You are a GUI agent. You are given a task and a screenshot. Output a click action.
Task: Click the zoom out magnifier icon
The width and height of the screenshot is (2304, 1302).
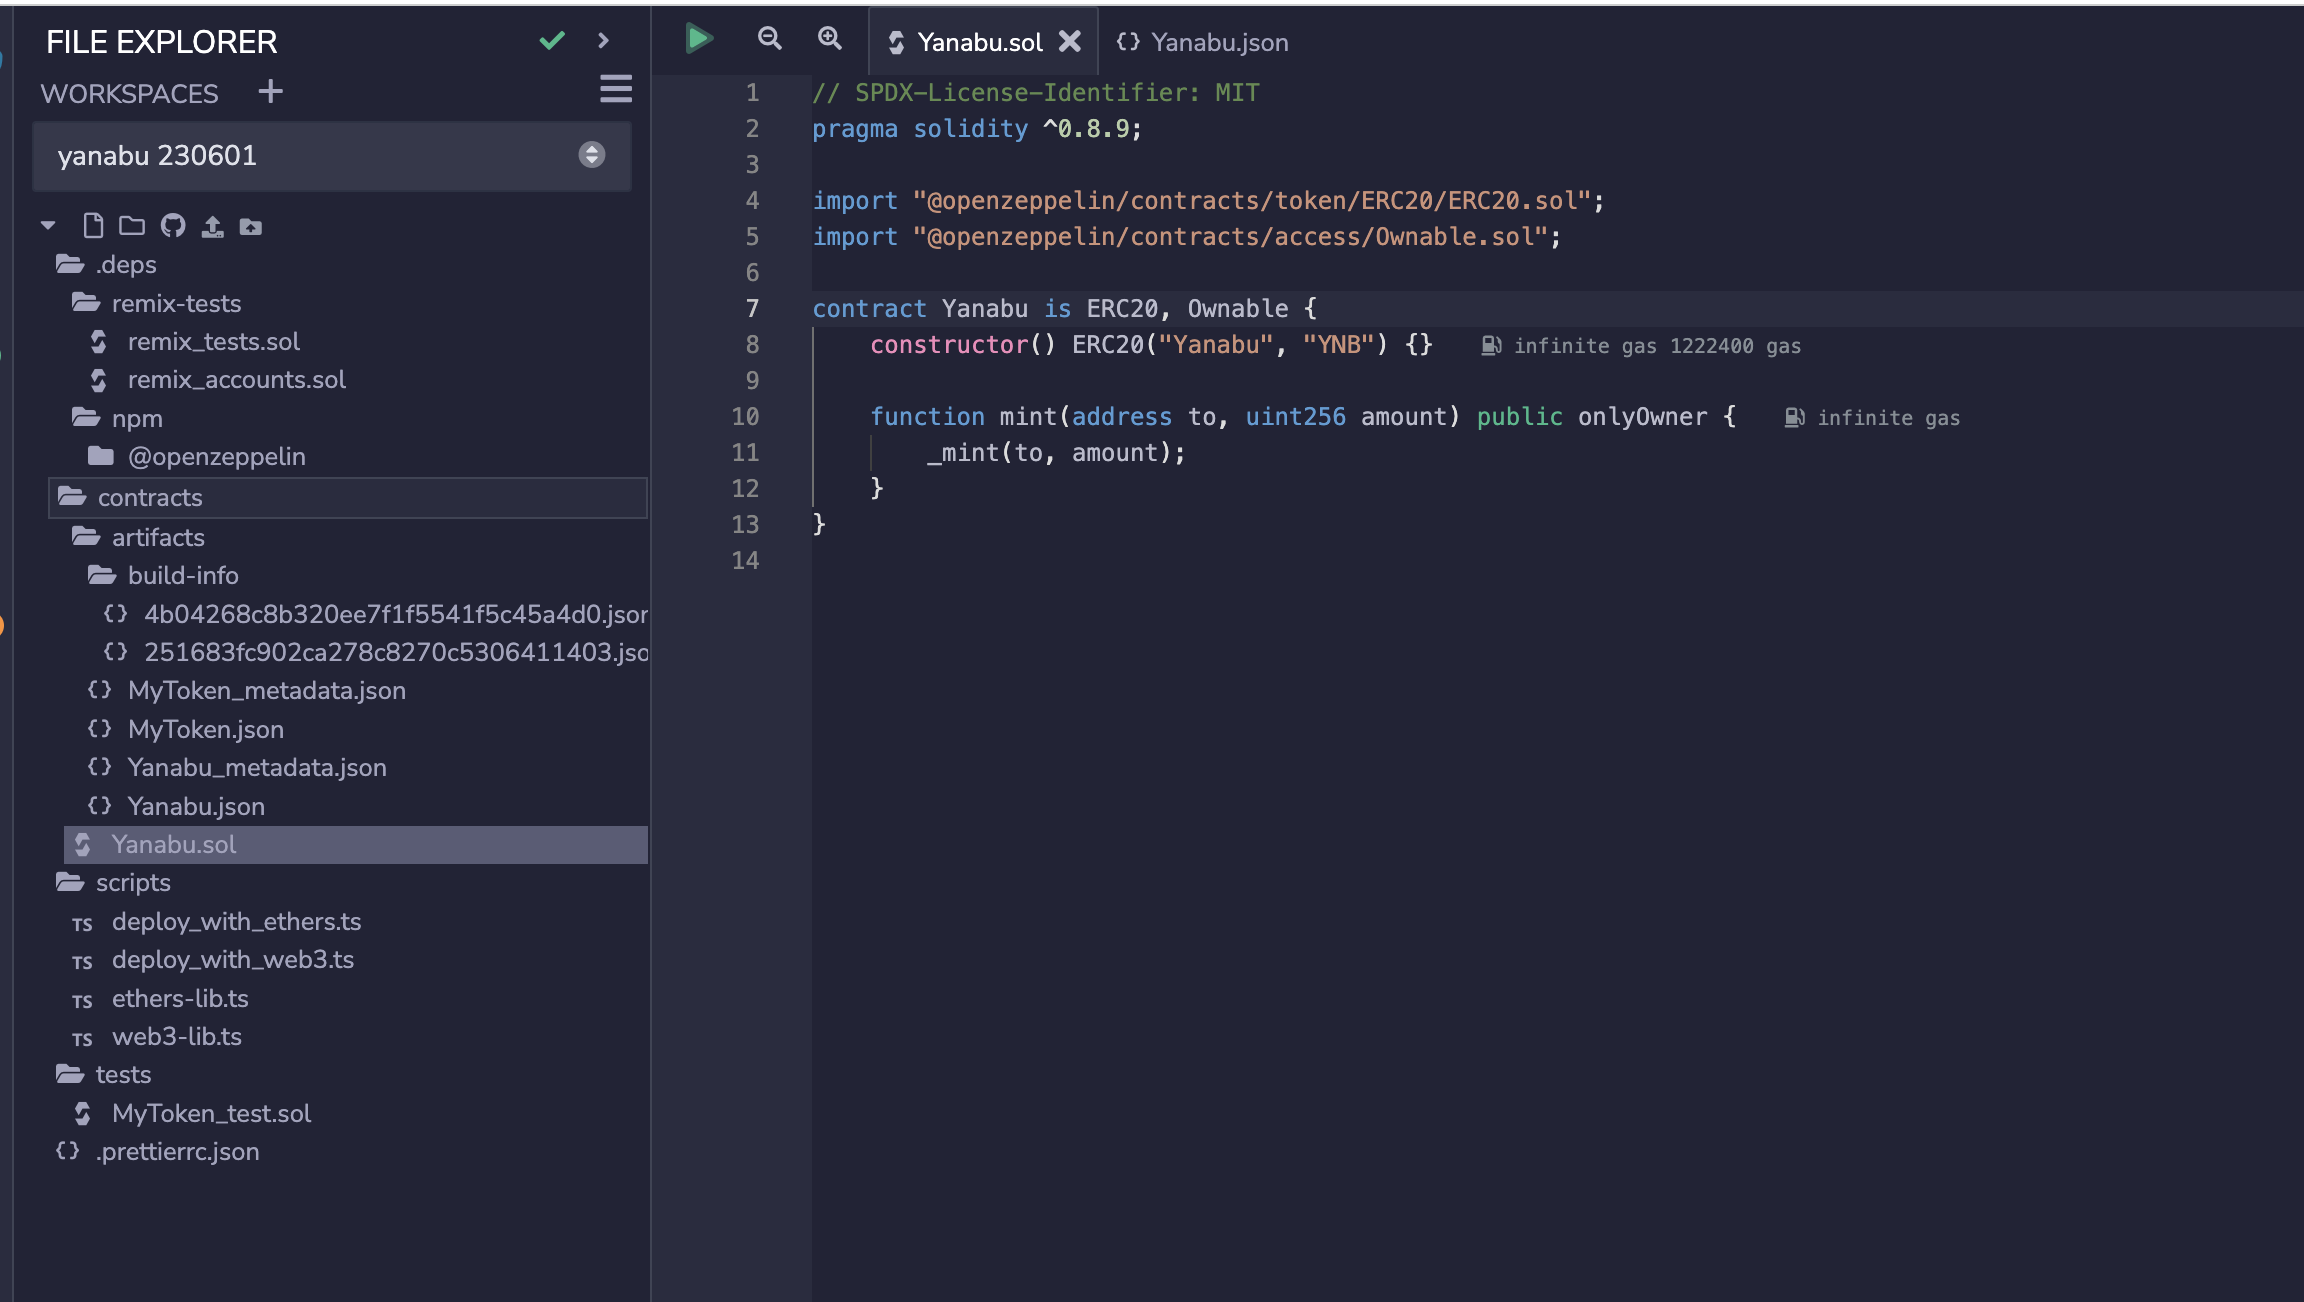click(x=769, y=40)
